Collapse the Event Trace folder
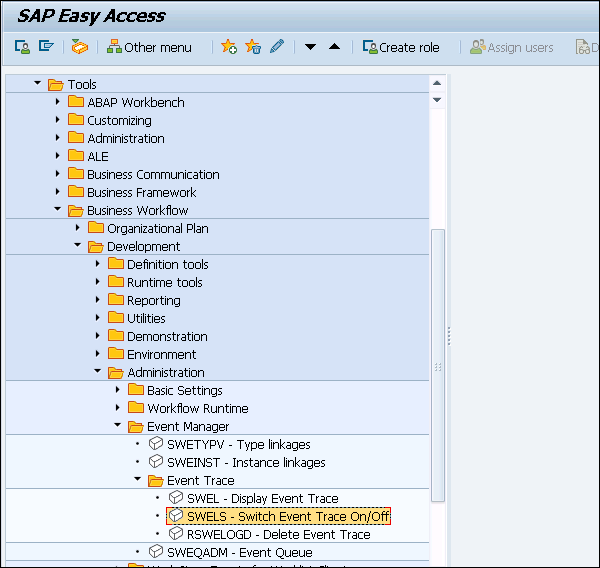 138,480
